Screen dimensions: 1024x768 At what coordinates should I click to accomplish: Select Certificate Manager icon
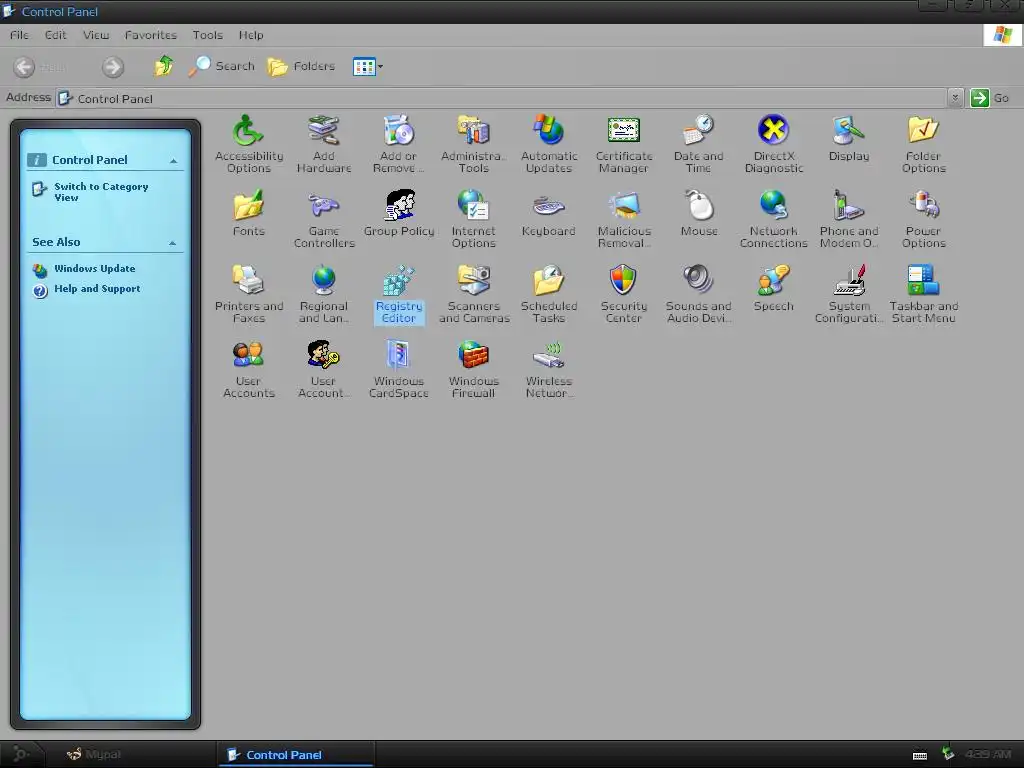point(624,144)
